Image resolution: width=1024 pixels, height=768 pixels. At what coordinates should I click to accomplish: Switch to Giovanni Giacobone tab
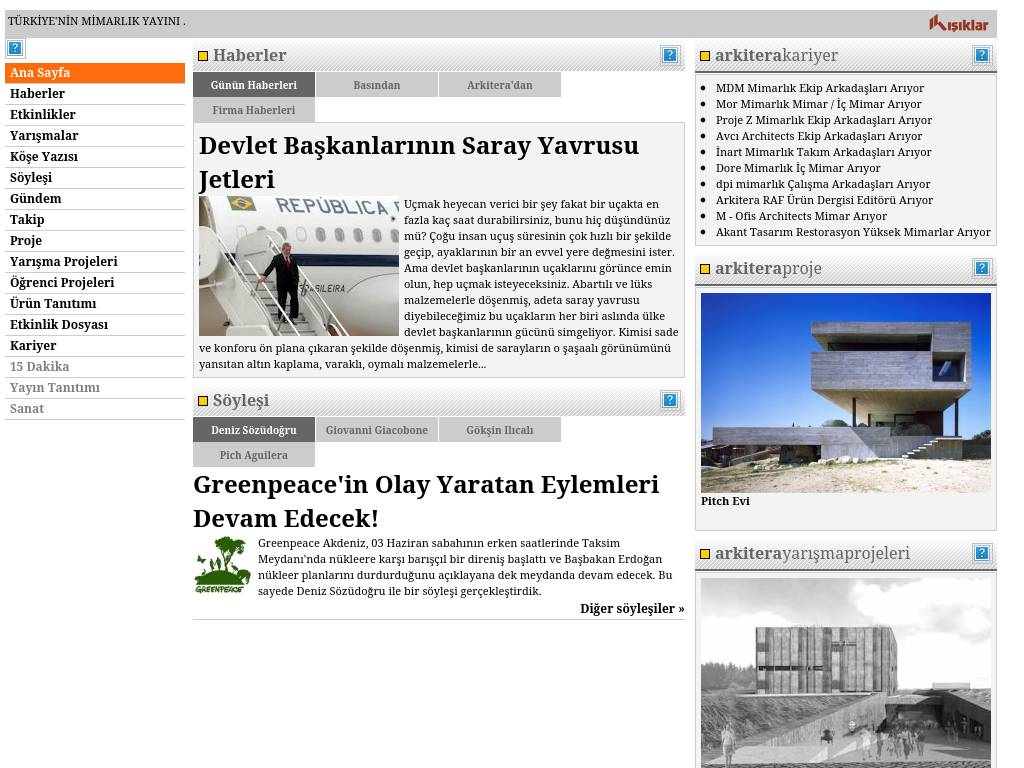(377, 430)
